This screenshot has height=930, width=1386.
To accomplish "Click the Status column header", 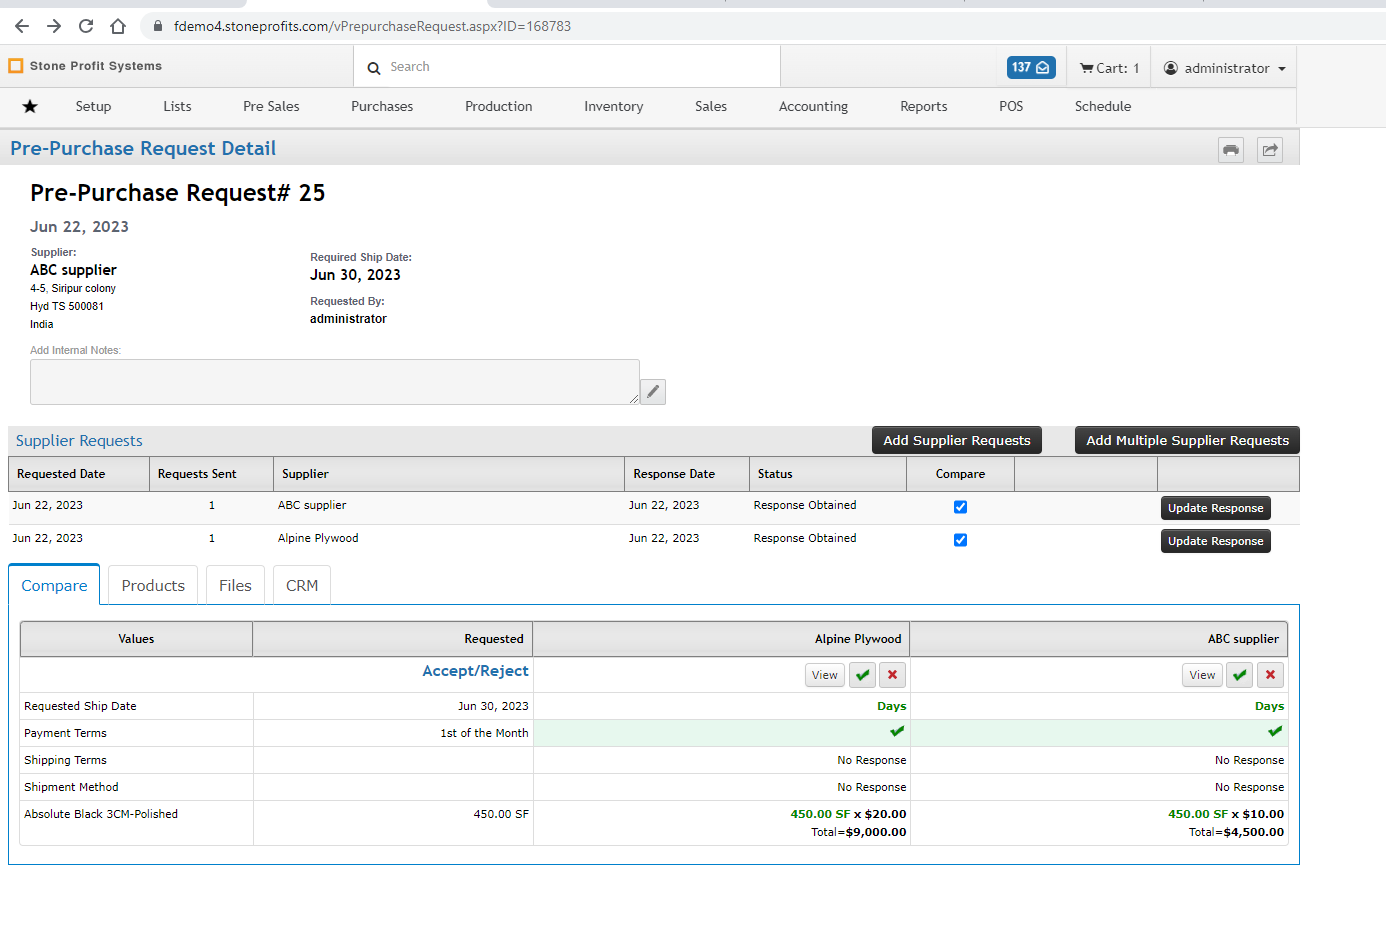I will point(828,474).
